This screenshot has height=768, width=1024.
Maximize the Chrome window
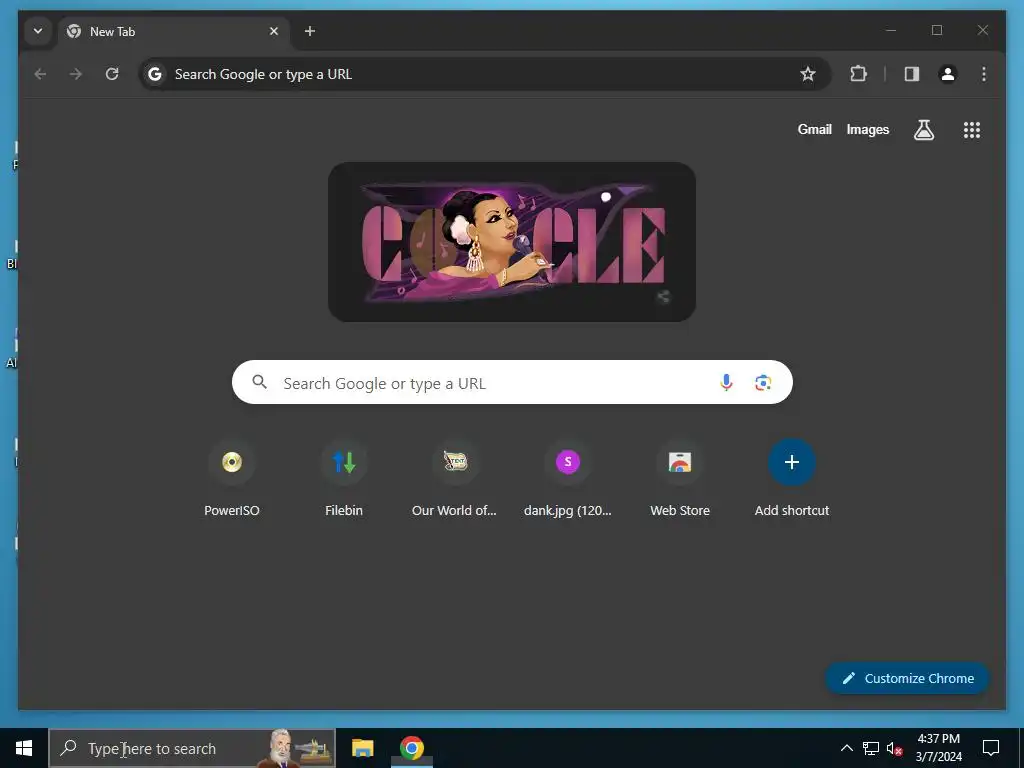[x=936, y=30]
